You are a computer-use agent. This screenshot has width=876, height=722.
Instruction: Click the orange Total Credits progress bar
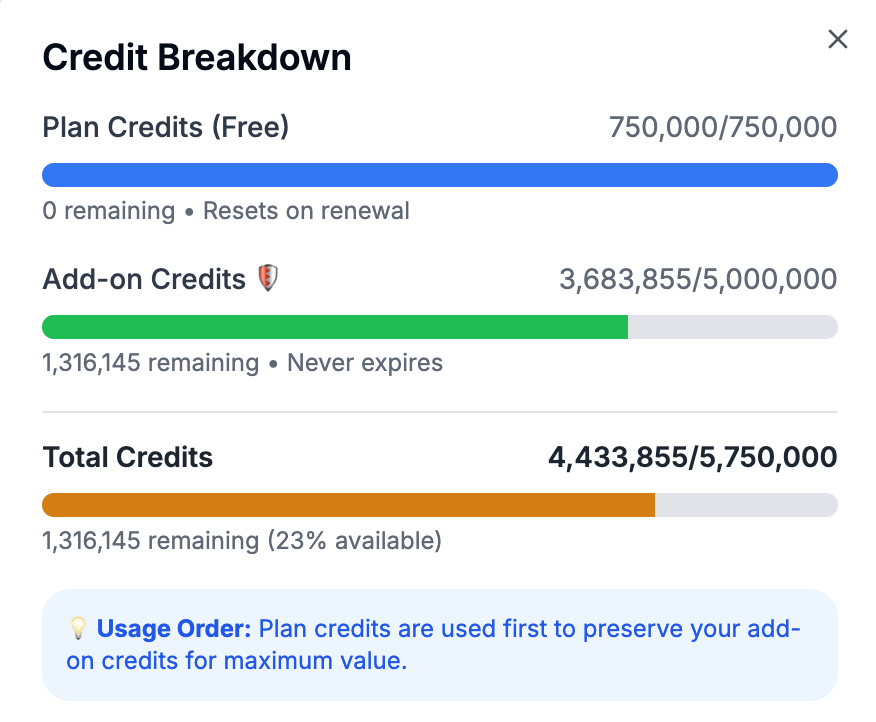[x=348, y=505]
